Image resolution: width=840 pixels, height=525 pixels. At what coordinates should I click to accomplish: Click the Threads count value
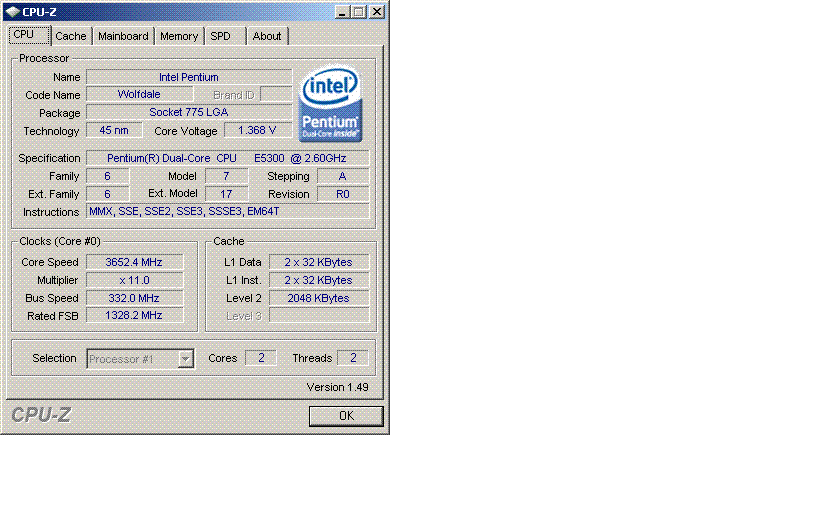(353, 358)
